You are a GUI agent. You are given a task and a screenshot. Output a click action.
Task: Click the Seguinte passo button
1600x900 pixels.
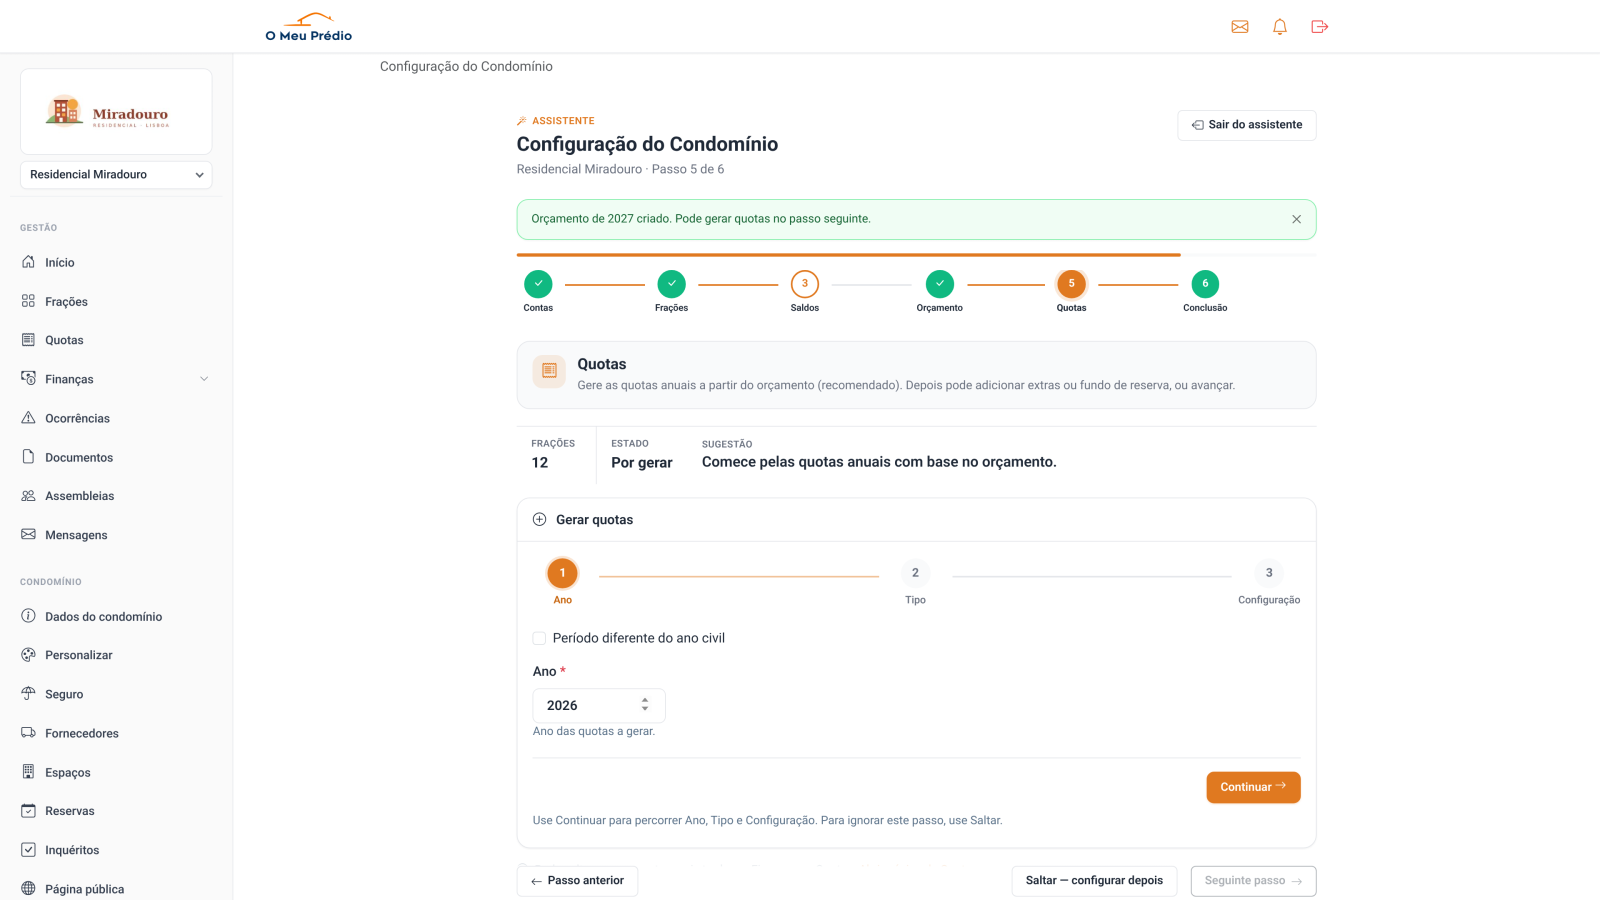pos(1253,881)
